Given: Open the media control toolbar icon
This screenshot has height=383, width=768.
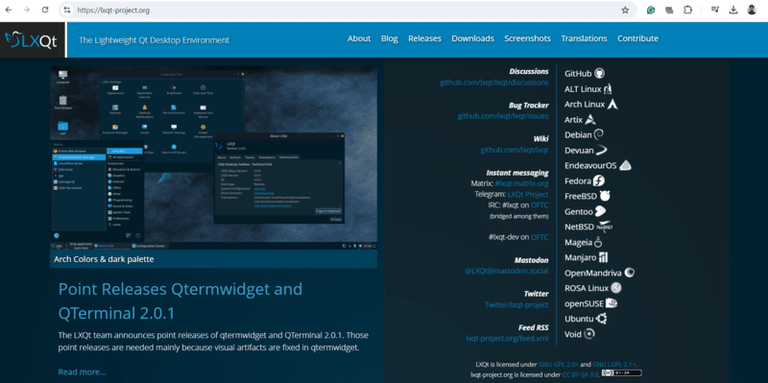Looking at the screenshot, I should coord(715,10).
